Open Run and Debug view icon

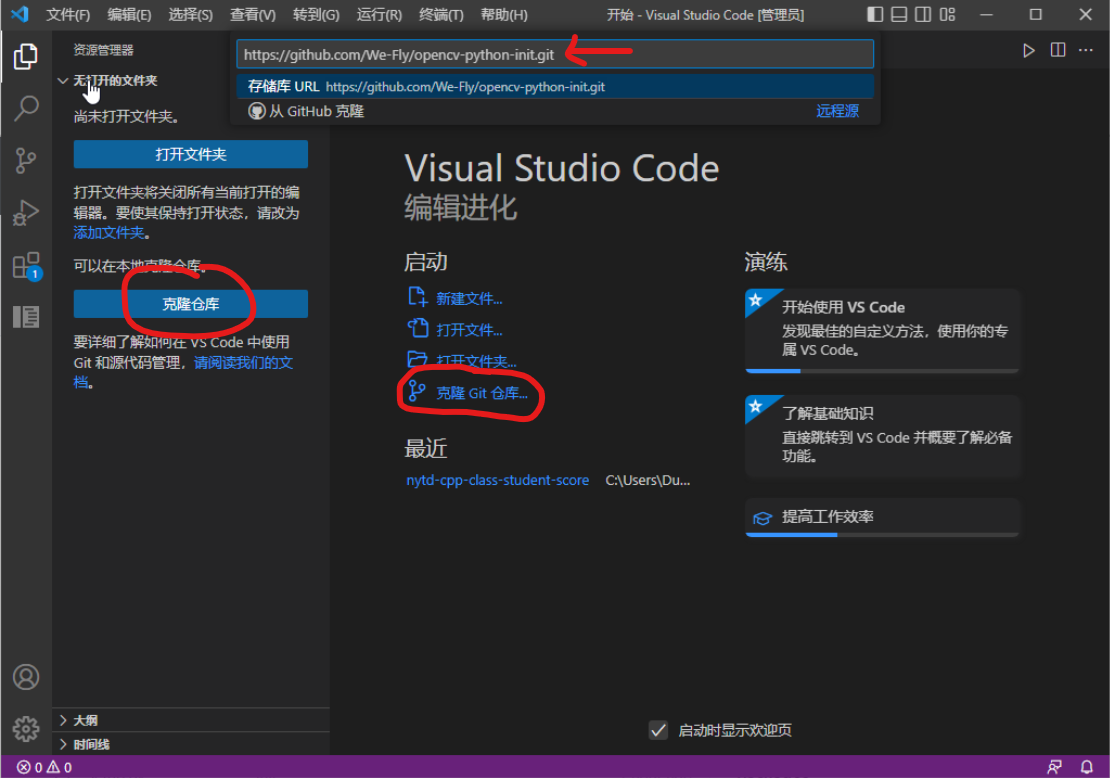26,212
